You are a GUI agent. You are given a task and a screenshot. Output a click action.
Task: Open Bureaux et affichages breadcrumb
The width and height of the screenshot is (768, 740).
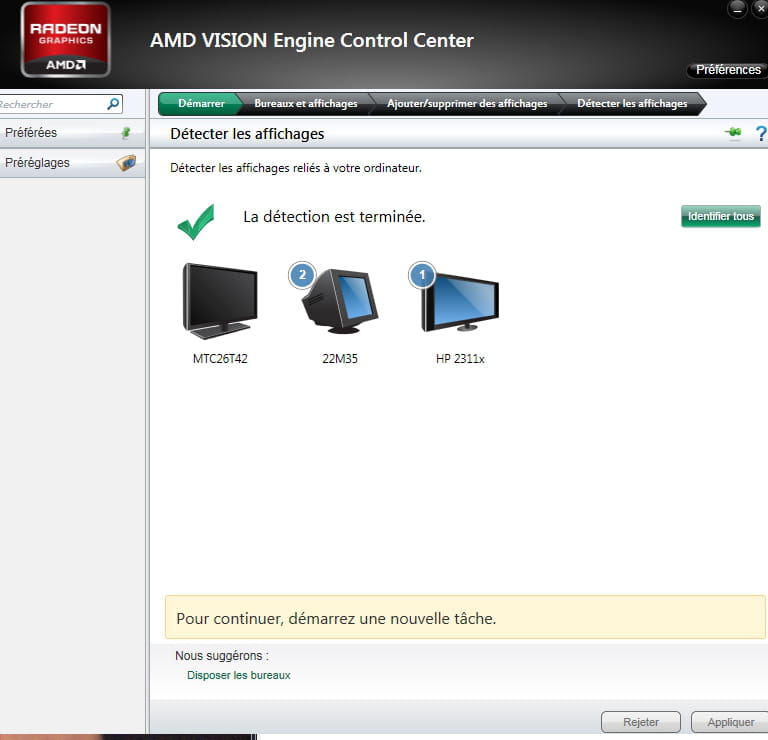(x=306, y=104)
